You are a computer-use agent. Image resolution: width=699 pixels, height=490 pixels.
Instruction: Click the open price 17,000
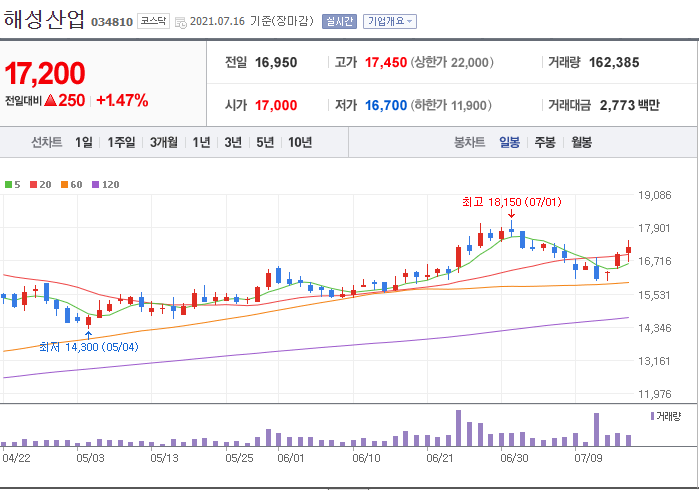coord(275,105)
